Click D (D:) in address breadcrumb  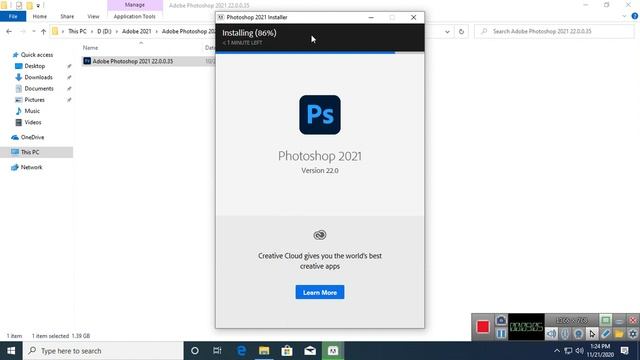(104, 31)
